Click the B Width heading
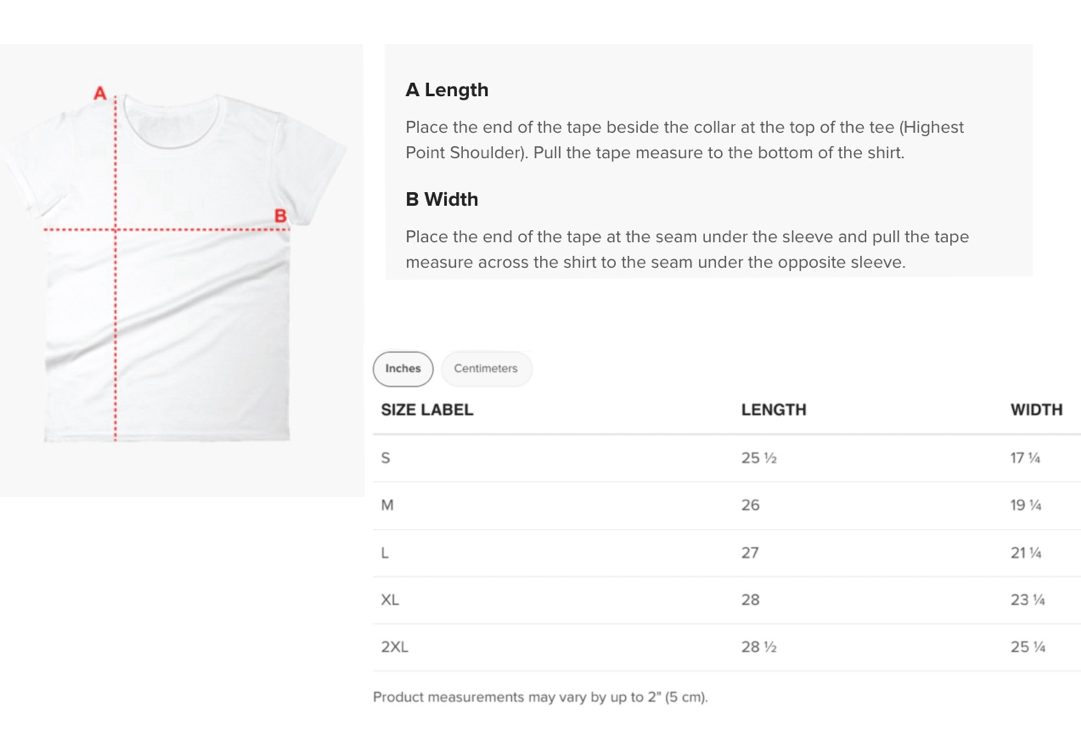This screenshot has width=1081, height=737. point(442,199)
